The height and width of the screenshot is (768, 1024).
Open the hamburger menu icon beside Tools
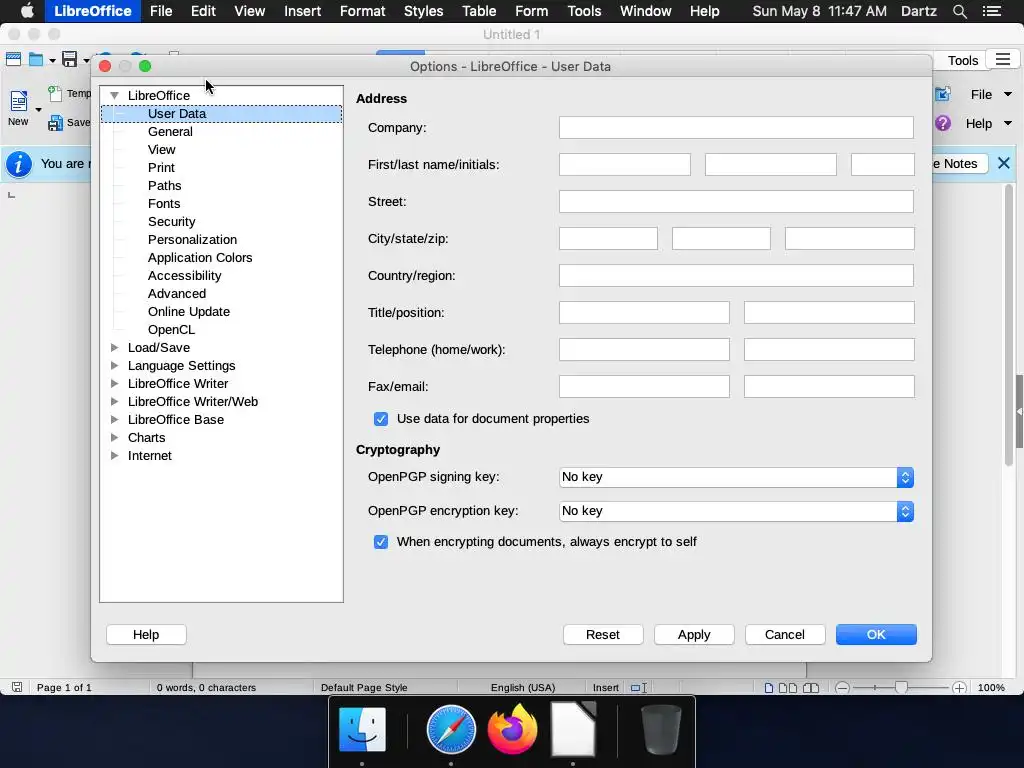click(x=1003, y=60)
